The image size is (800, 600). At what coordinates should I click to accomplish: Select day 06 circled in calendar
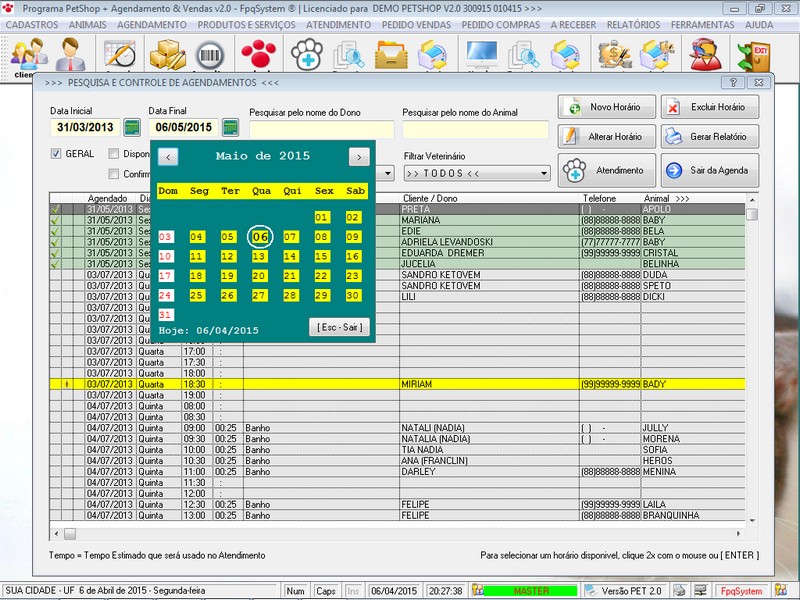coord(260,237)
